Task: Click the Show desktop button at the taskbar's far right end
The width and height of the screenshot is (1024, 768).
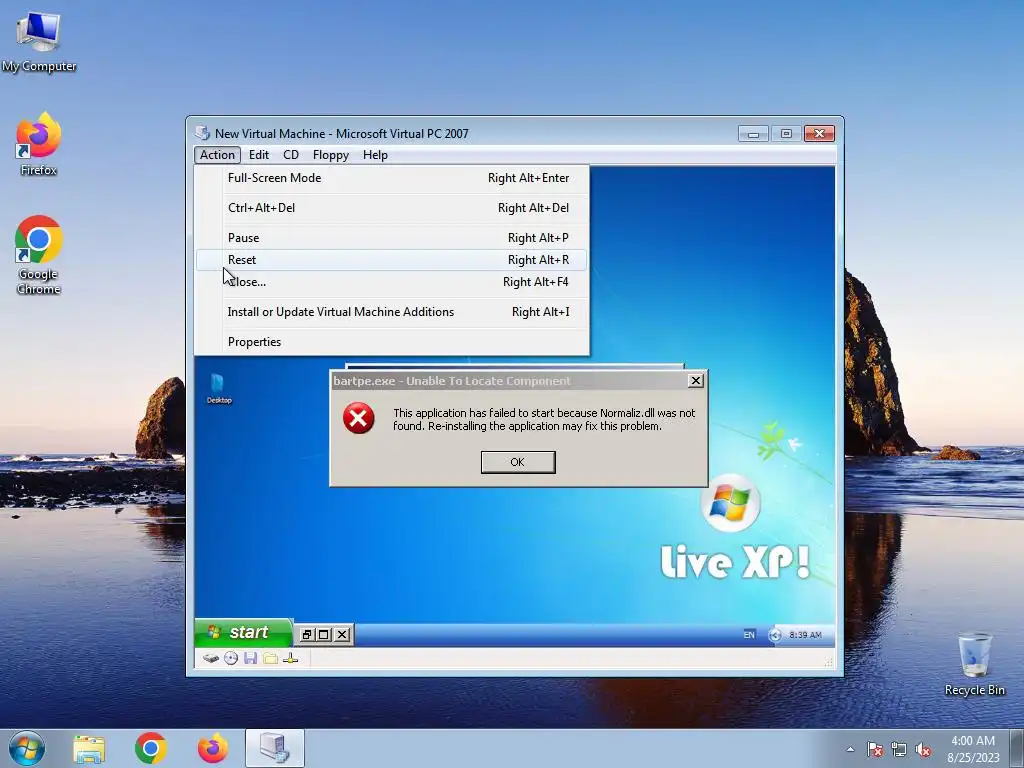Action: [x=1017, y=749]
